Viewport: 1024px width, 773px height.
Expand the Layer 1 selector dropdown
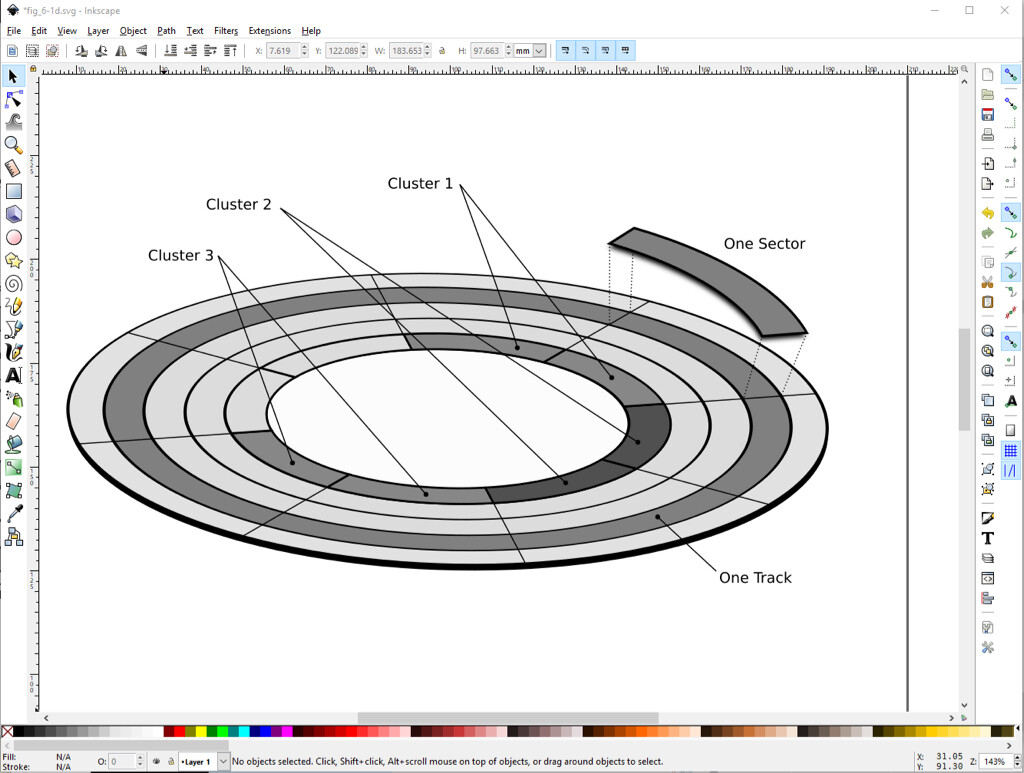223,762
